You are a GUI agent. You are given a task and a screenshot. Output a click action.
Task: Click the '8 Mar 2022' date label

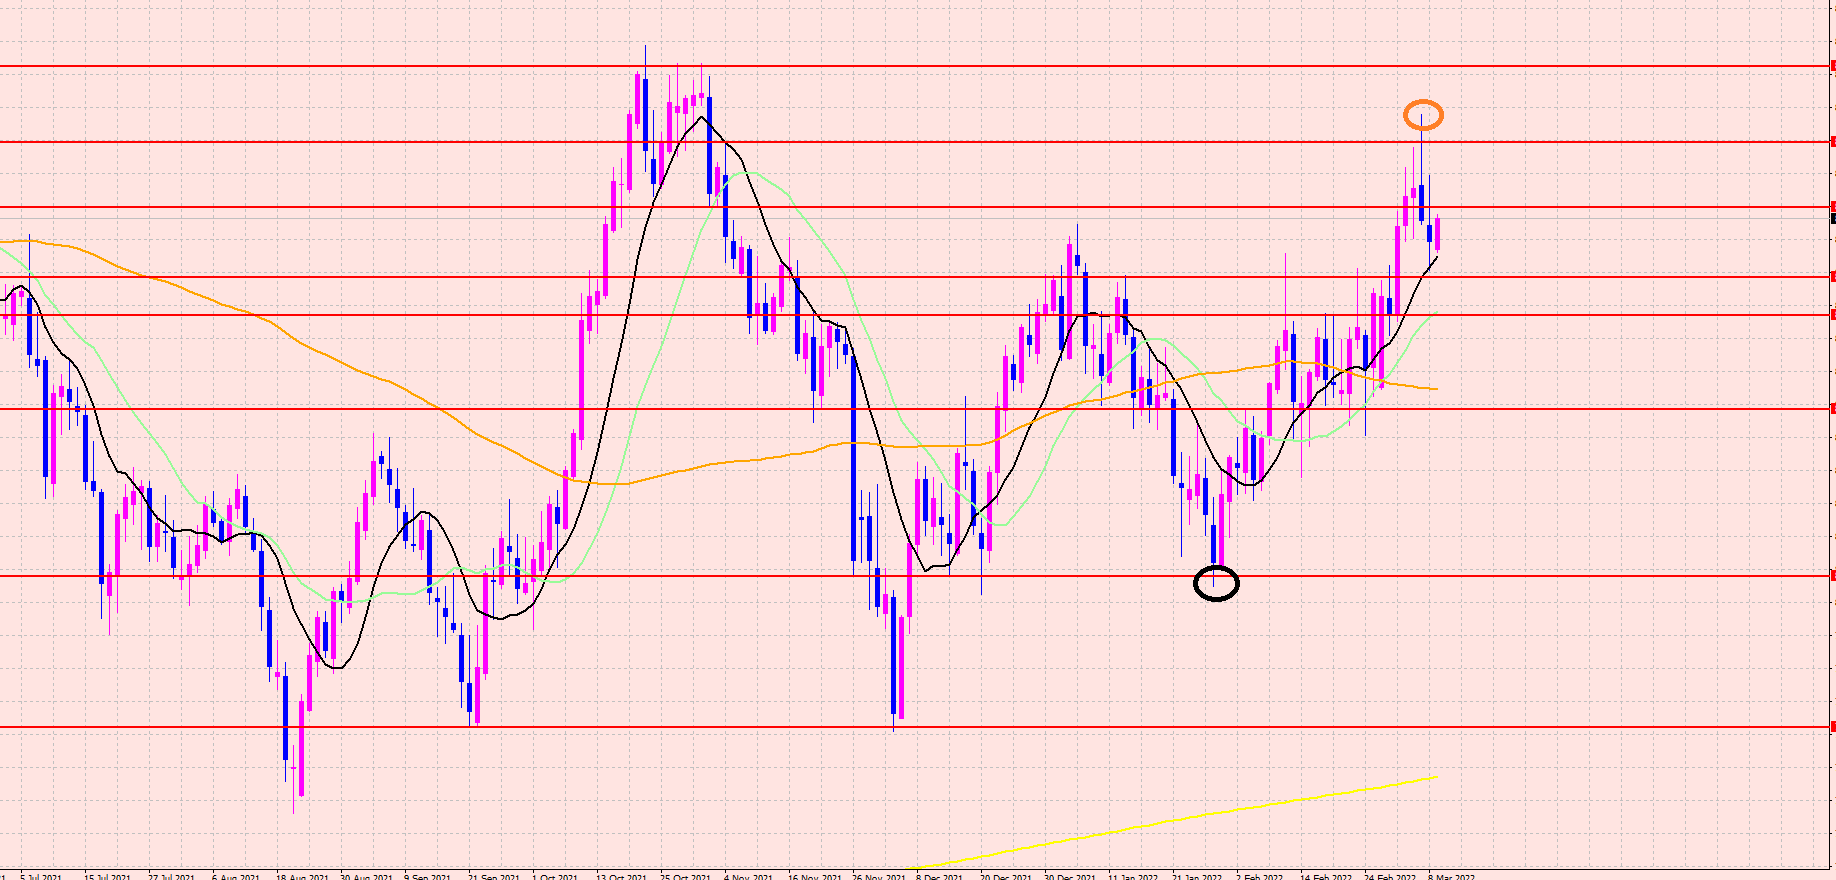tap(1451, 876)
